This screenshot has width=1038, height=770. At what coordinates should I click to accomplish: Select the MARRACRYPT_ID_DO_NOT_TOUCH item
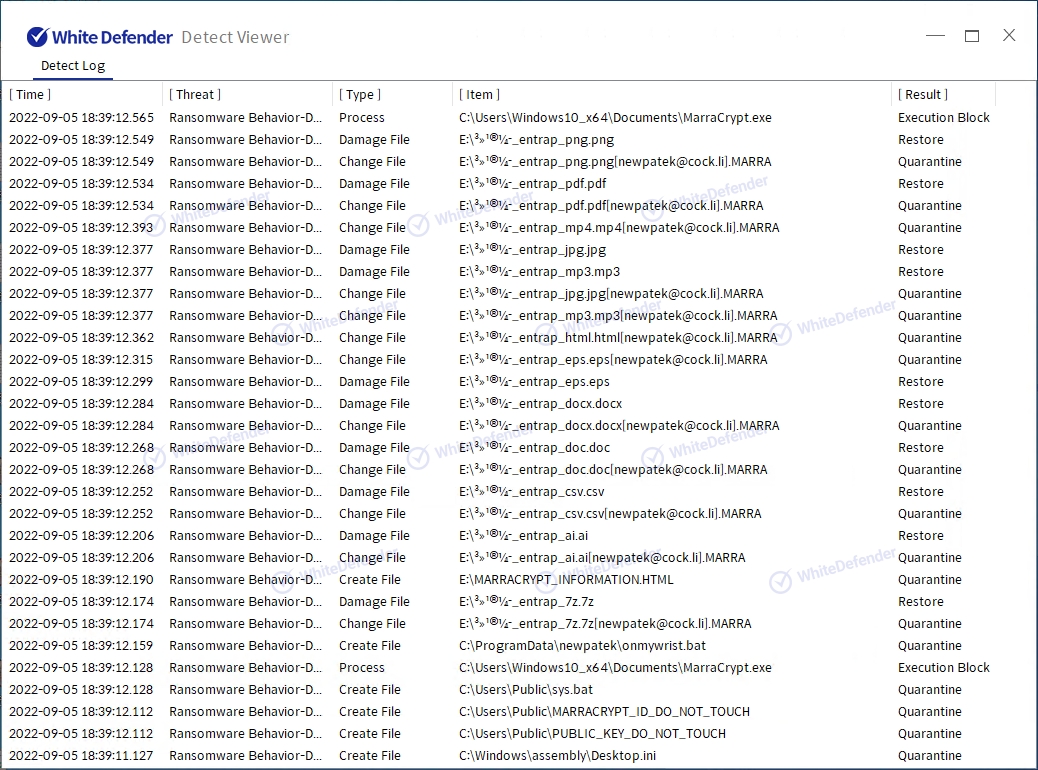(604, 712)
